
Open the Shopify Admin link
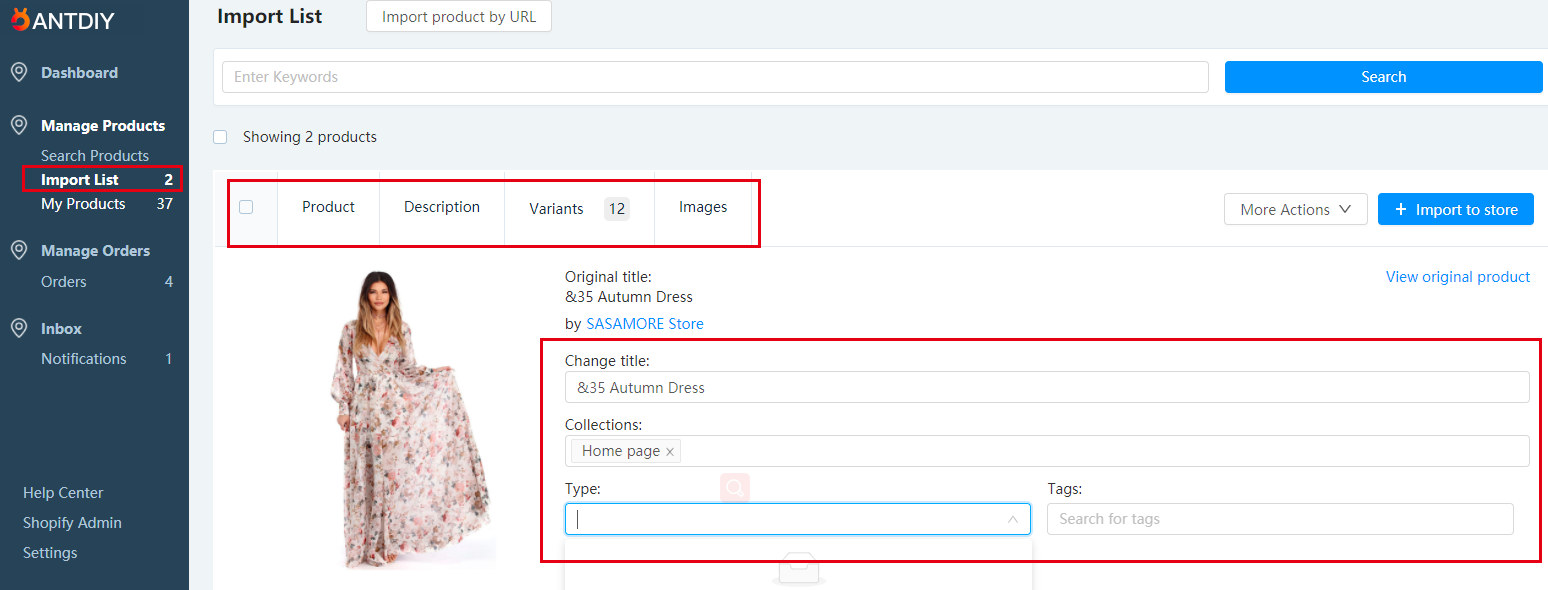point(72,523)
